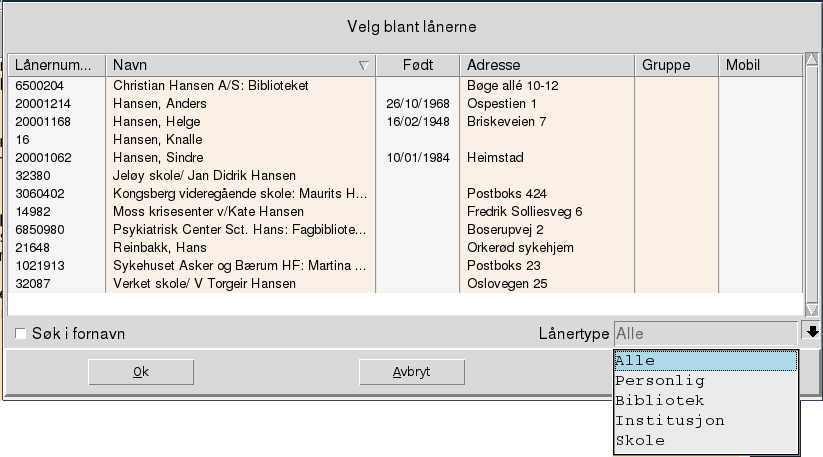Open the Lånertype dropdown arrow
Image resolution: width=823 pixels, height=457 pixels.
click(813, 332)
